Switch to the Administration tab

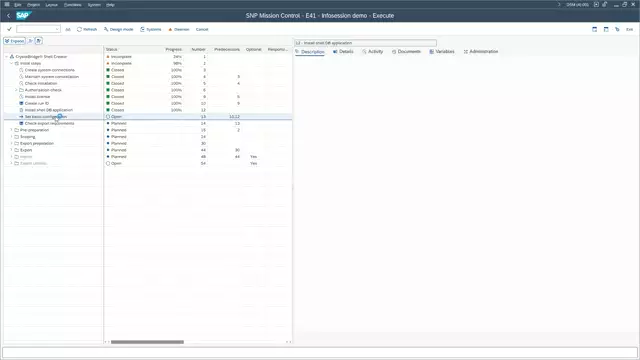pos(481,52)
